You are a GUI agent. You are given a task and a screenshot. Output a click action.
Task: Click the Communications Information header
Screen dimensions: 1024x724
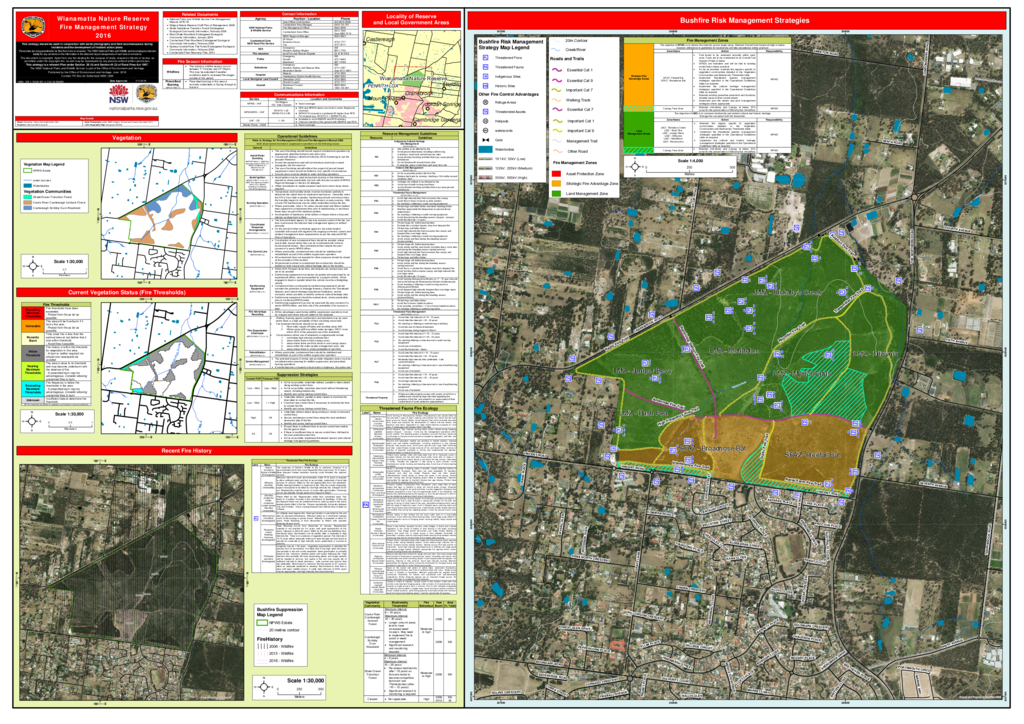[299, 95]
